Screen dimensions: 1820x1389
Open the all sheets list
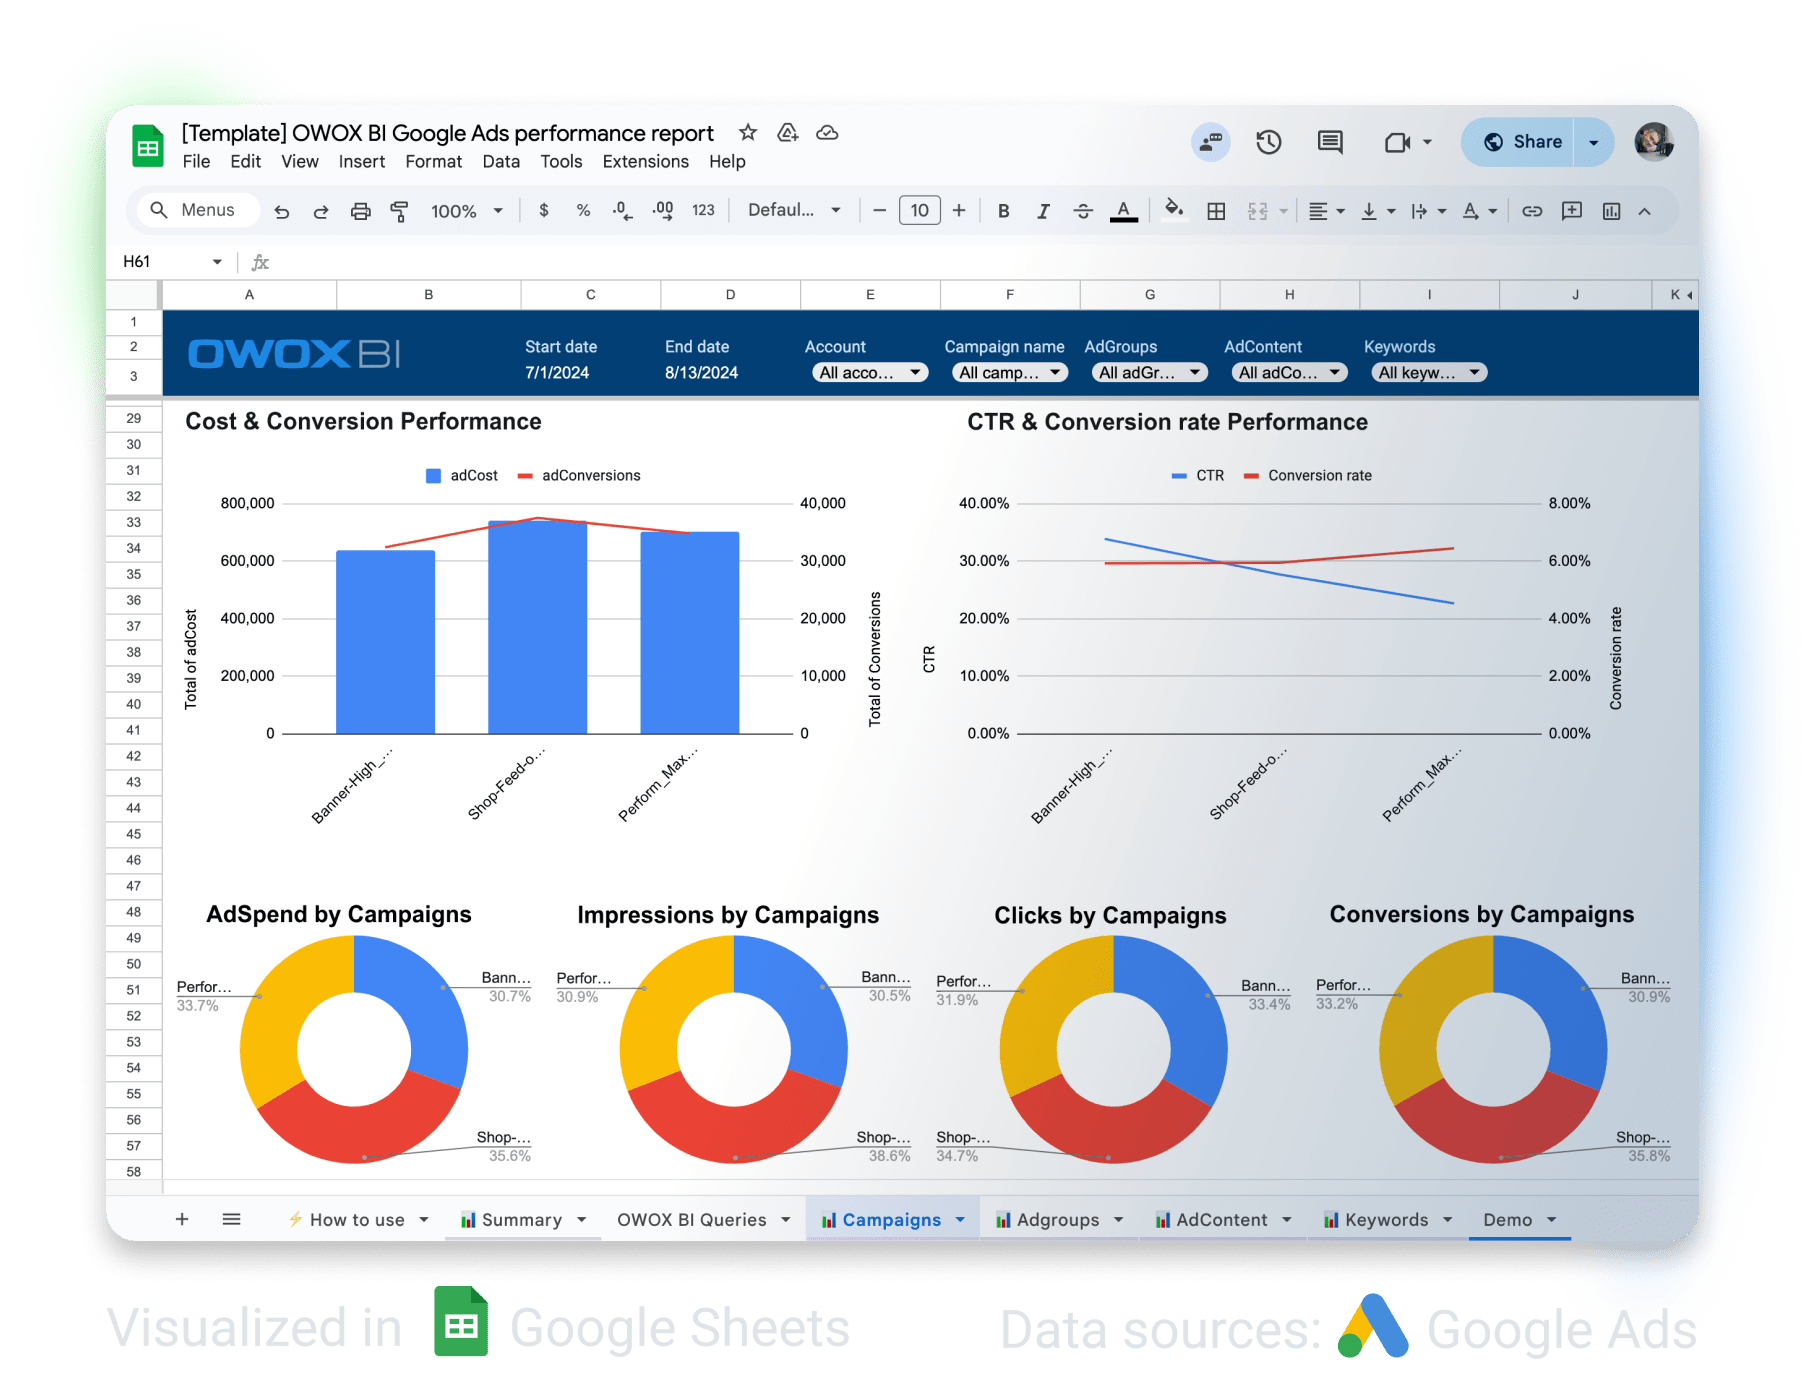click(231, 1219)
